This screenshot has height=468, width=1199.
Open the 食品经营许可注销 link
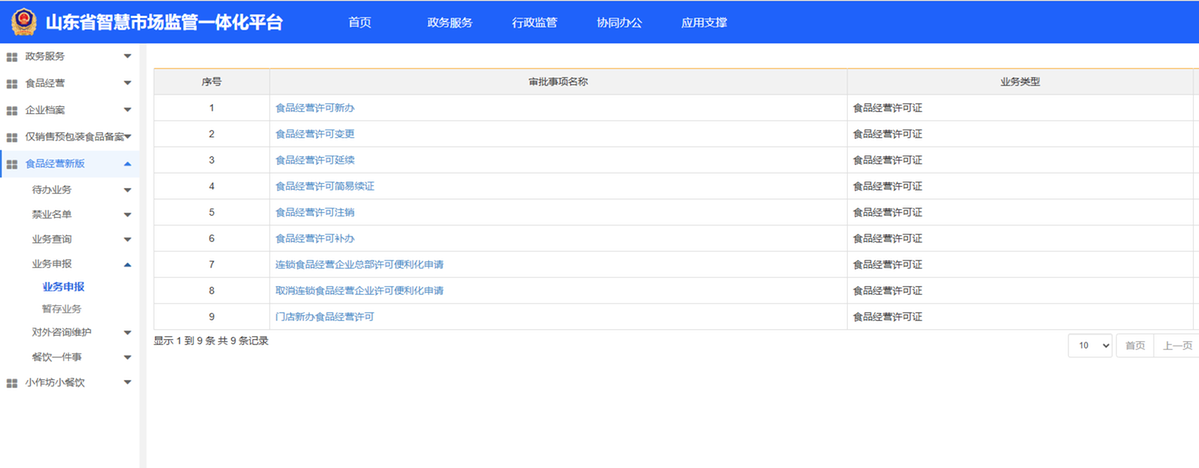[315, 212]
